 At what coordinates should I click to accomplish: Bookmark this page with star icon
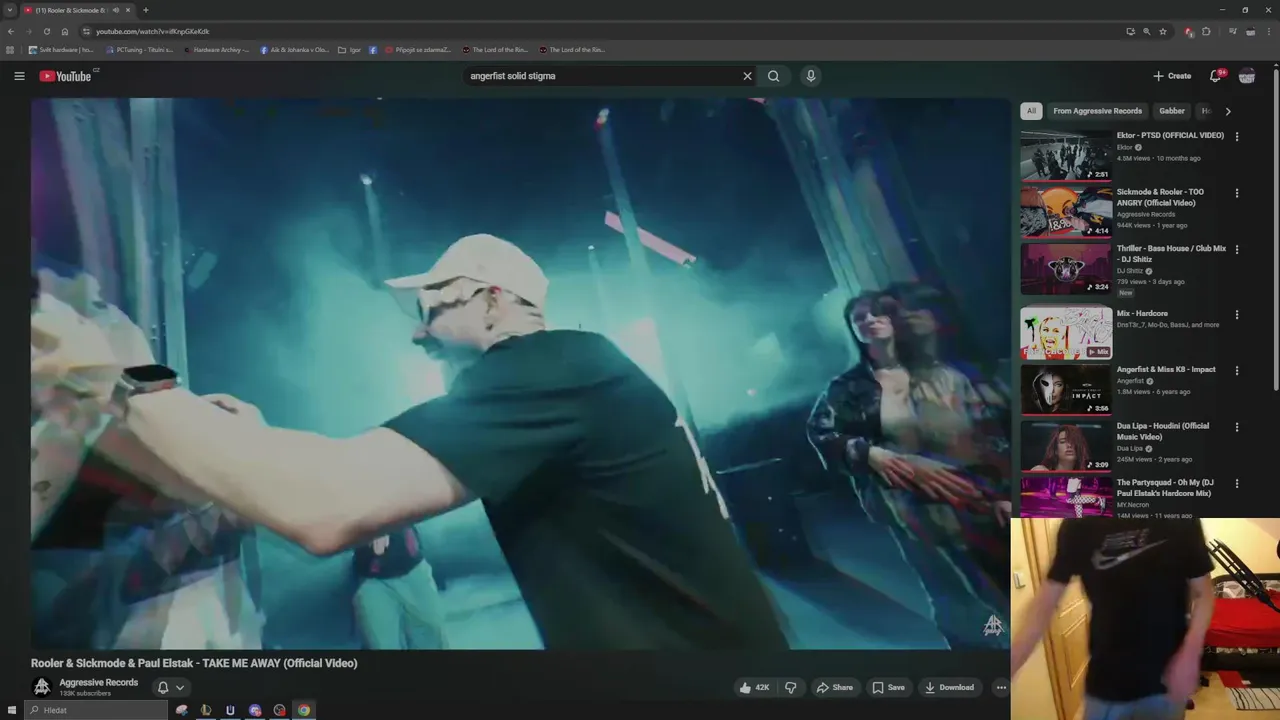[x=1163, y=31]
